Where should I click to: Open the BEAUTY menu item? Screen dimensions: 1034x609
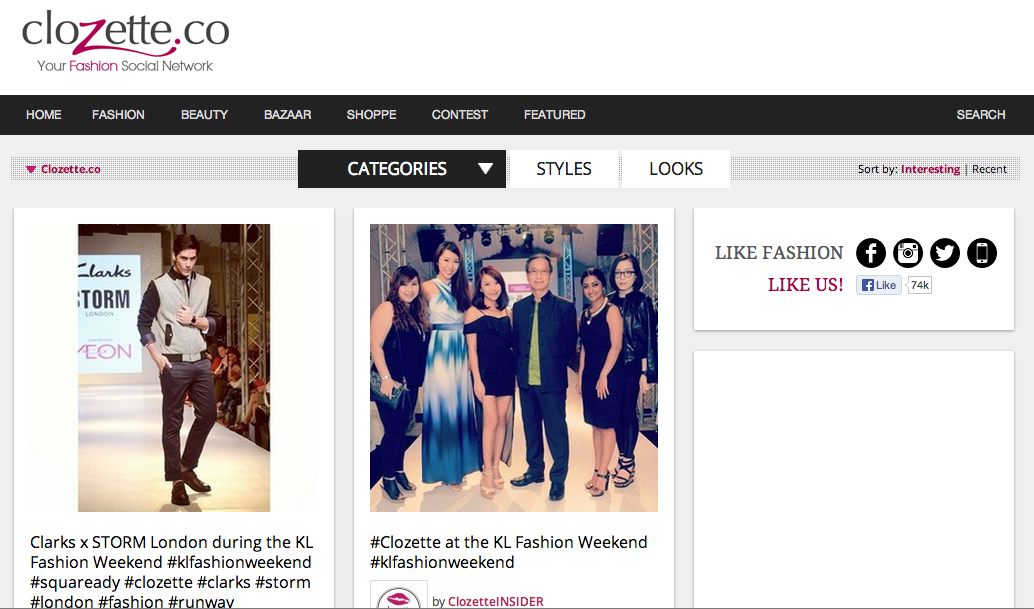tap(204, 115)
